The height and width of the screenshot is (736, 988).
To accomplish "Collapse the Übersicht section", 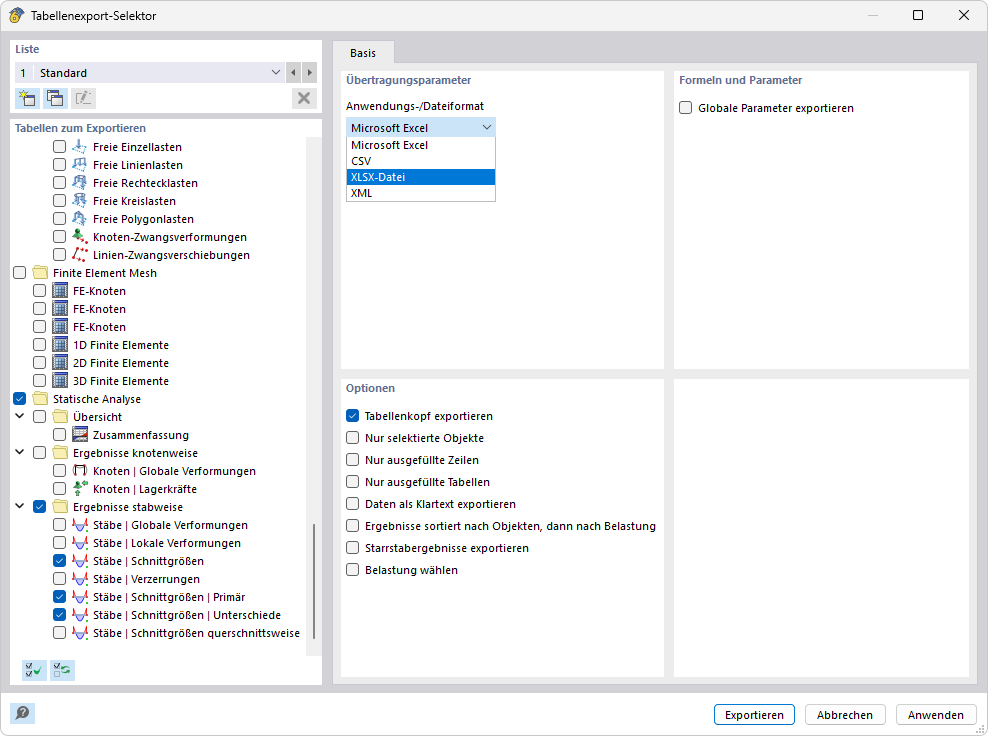I will pyautogui.click(x=18, y=416).
